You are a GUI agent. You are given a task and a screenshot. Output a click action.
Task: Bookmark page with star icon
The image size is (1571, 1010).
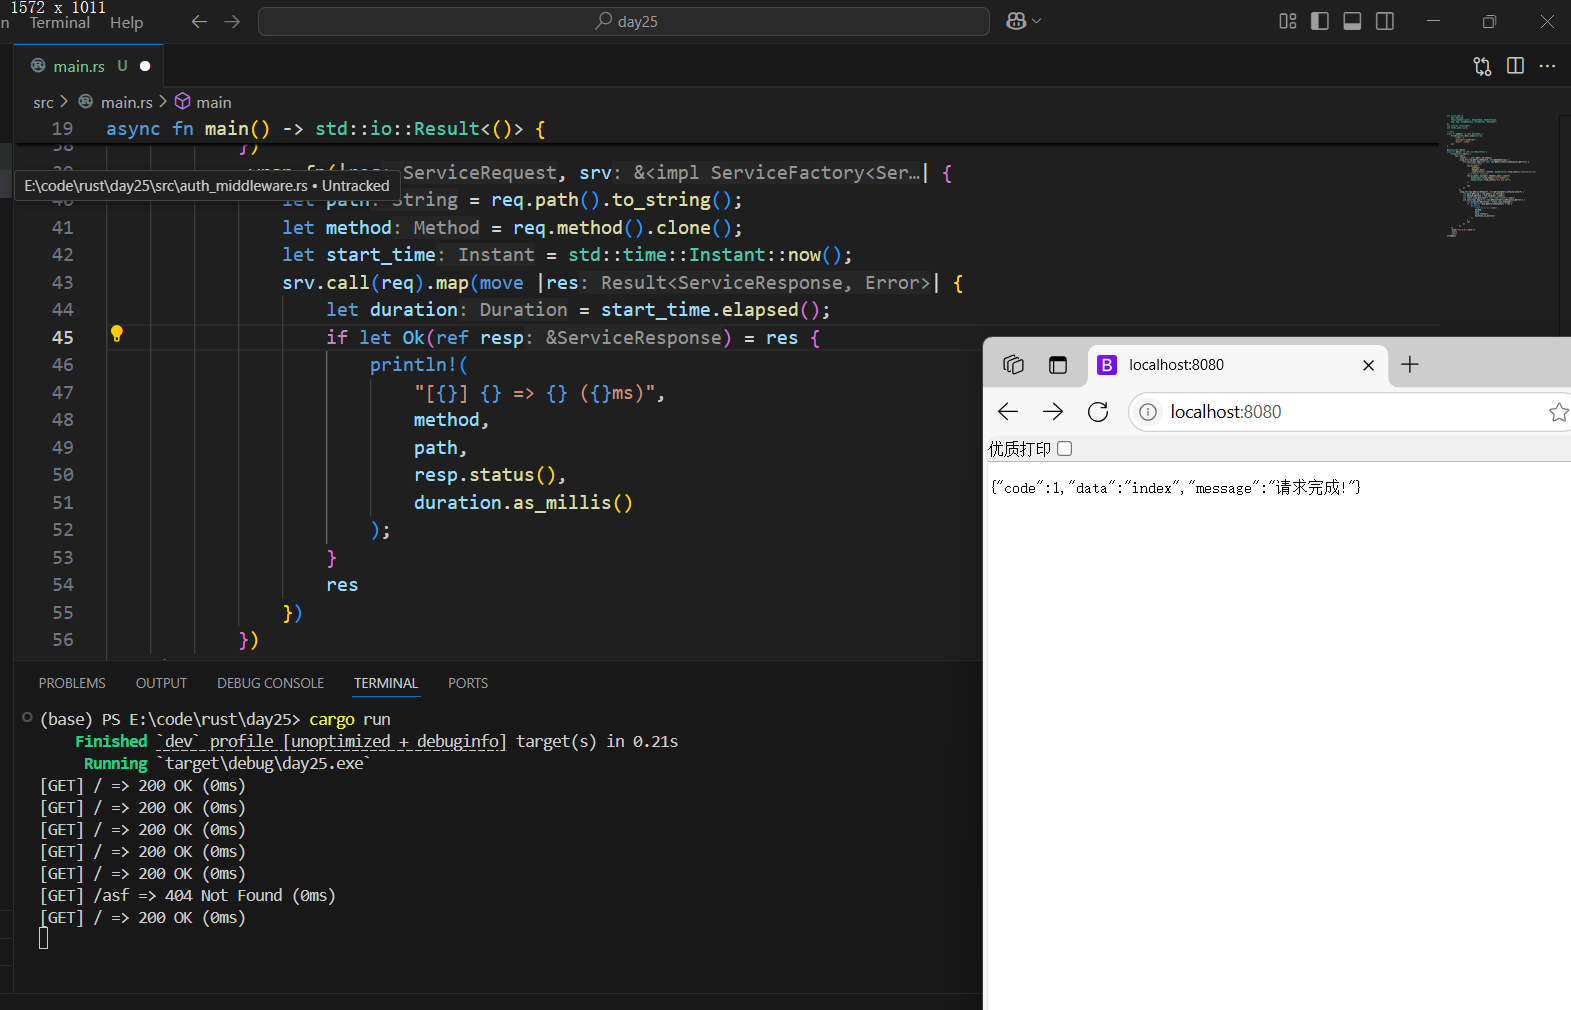1558,412
